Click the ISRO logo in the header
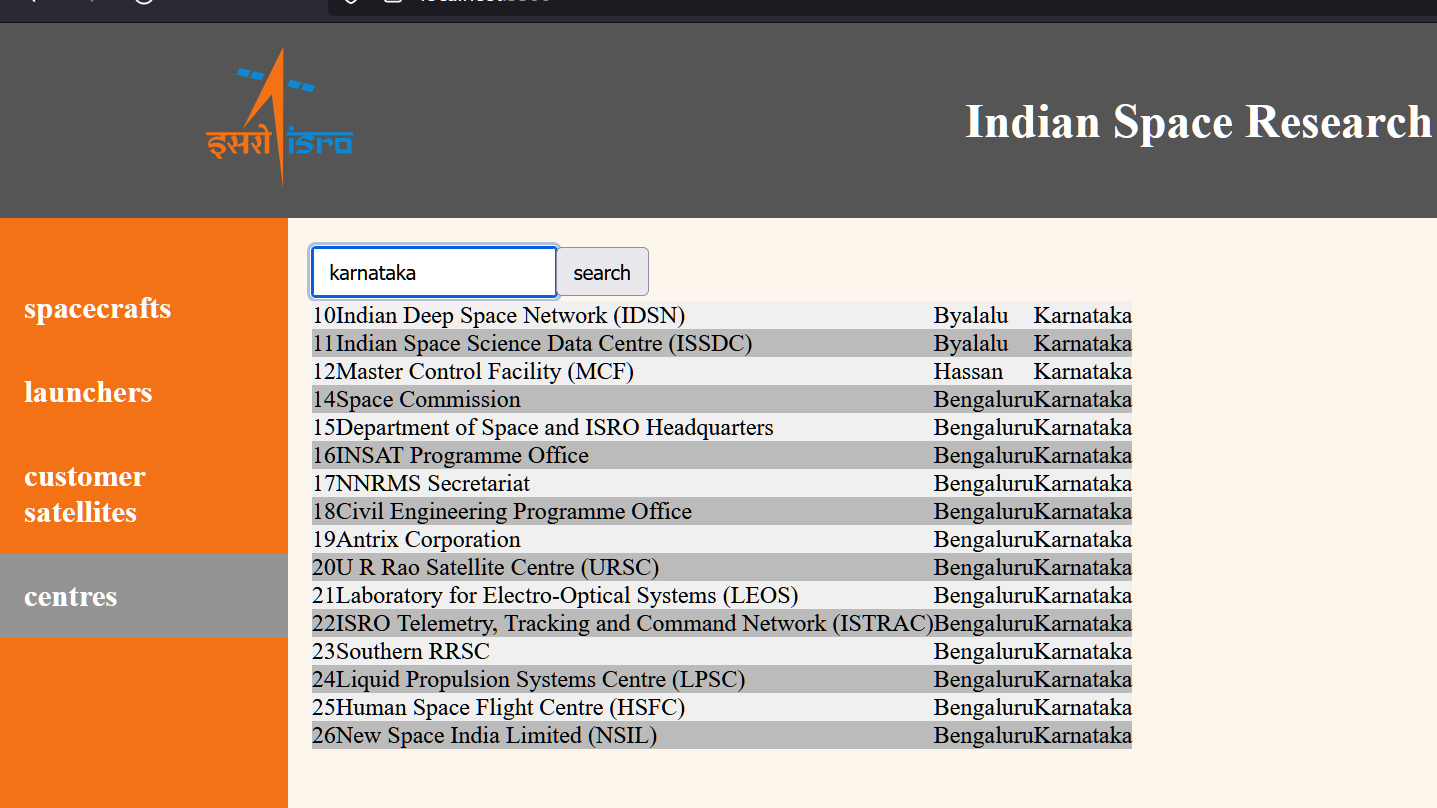The image size is (1437, 808). point(280,117)
